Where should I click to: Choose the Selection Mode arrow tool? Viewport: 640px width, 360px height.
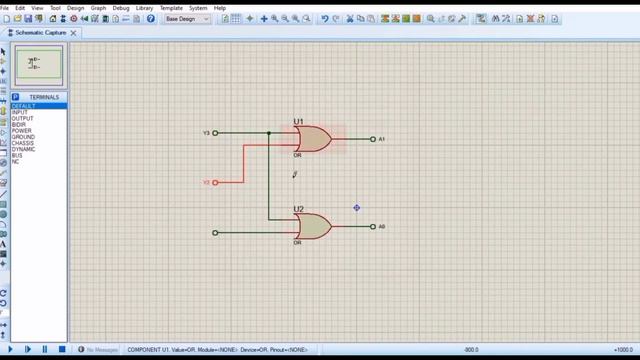tap(3, 51)
